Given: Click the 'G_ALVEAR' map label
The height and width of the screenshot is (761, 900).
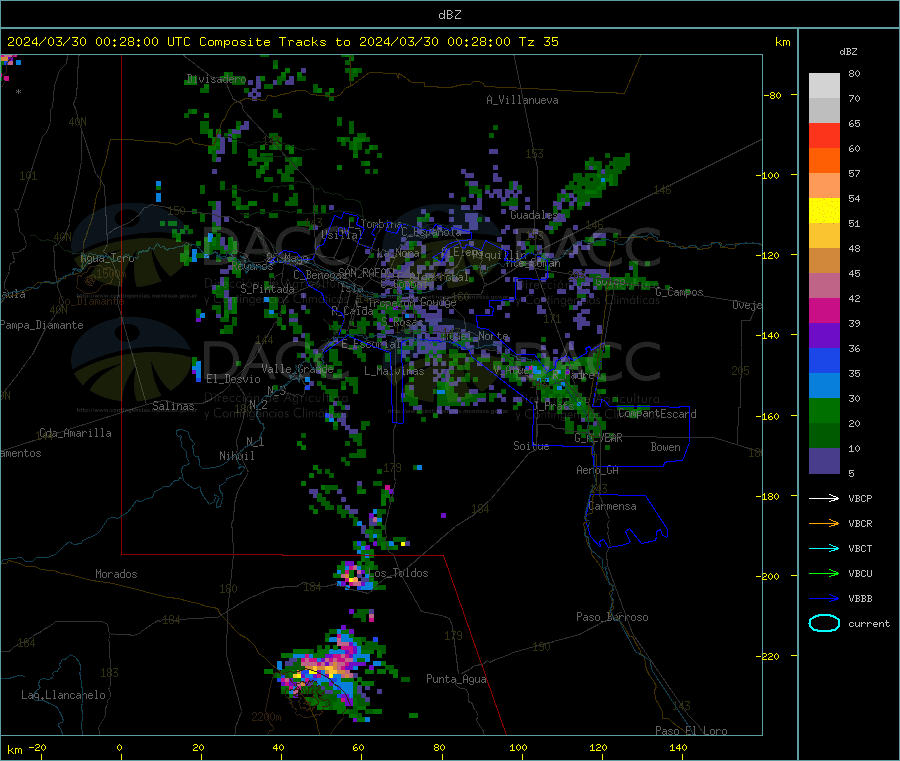Looking at the screenshot, I should [598, 438].
